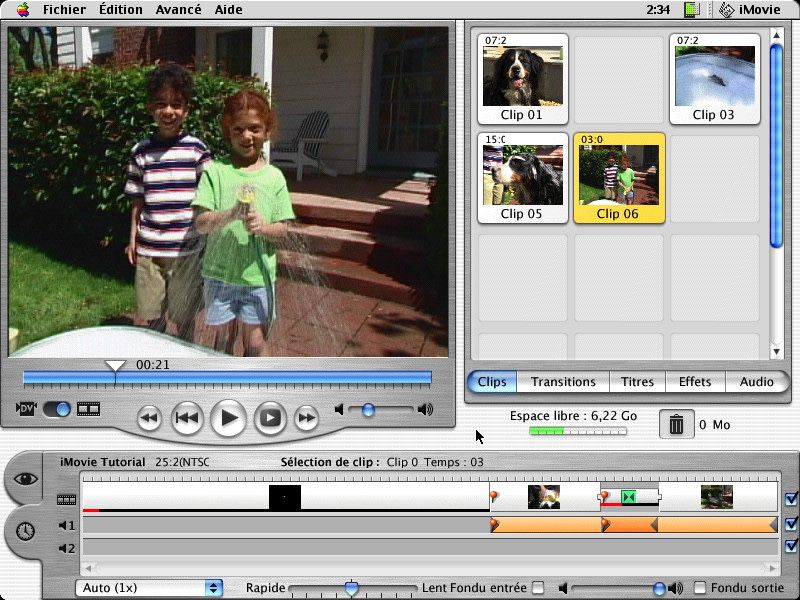The image size is (800, 600).
Task: Toggle the audio track 2 checkbox
Action: [791, 546]
